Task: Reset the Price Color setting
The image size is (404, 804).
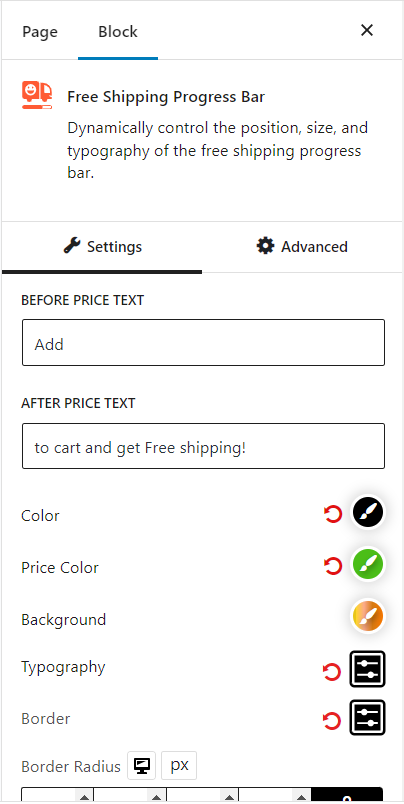Action: tap(333, 566)
